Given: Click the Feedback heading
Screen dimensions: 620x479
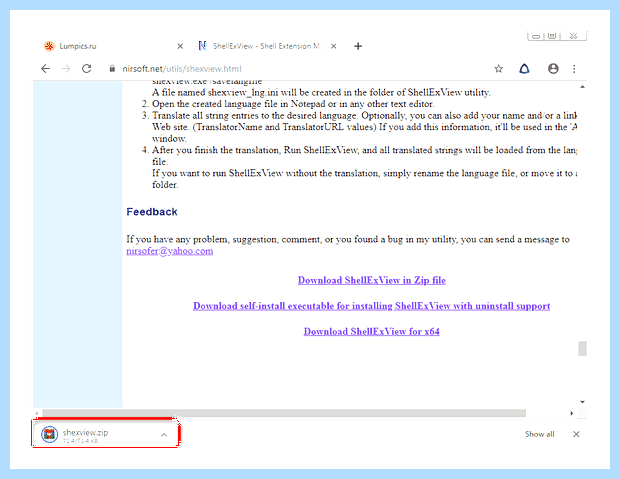Looking at the screenshot, I should (x=152, y=212).
